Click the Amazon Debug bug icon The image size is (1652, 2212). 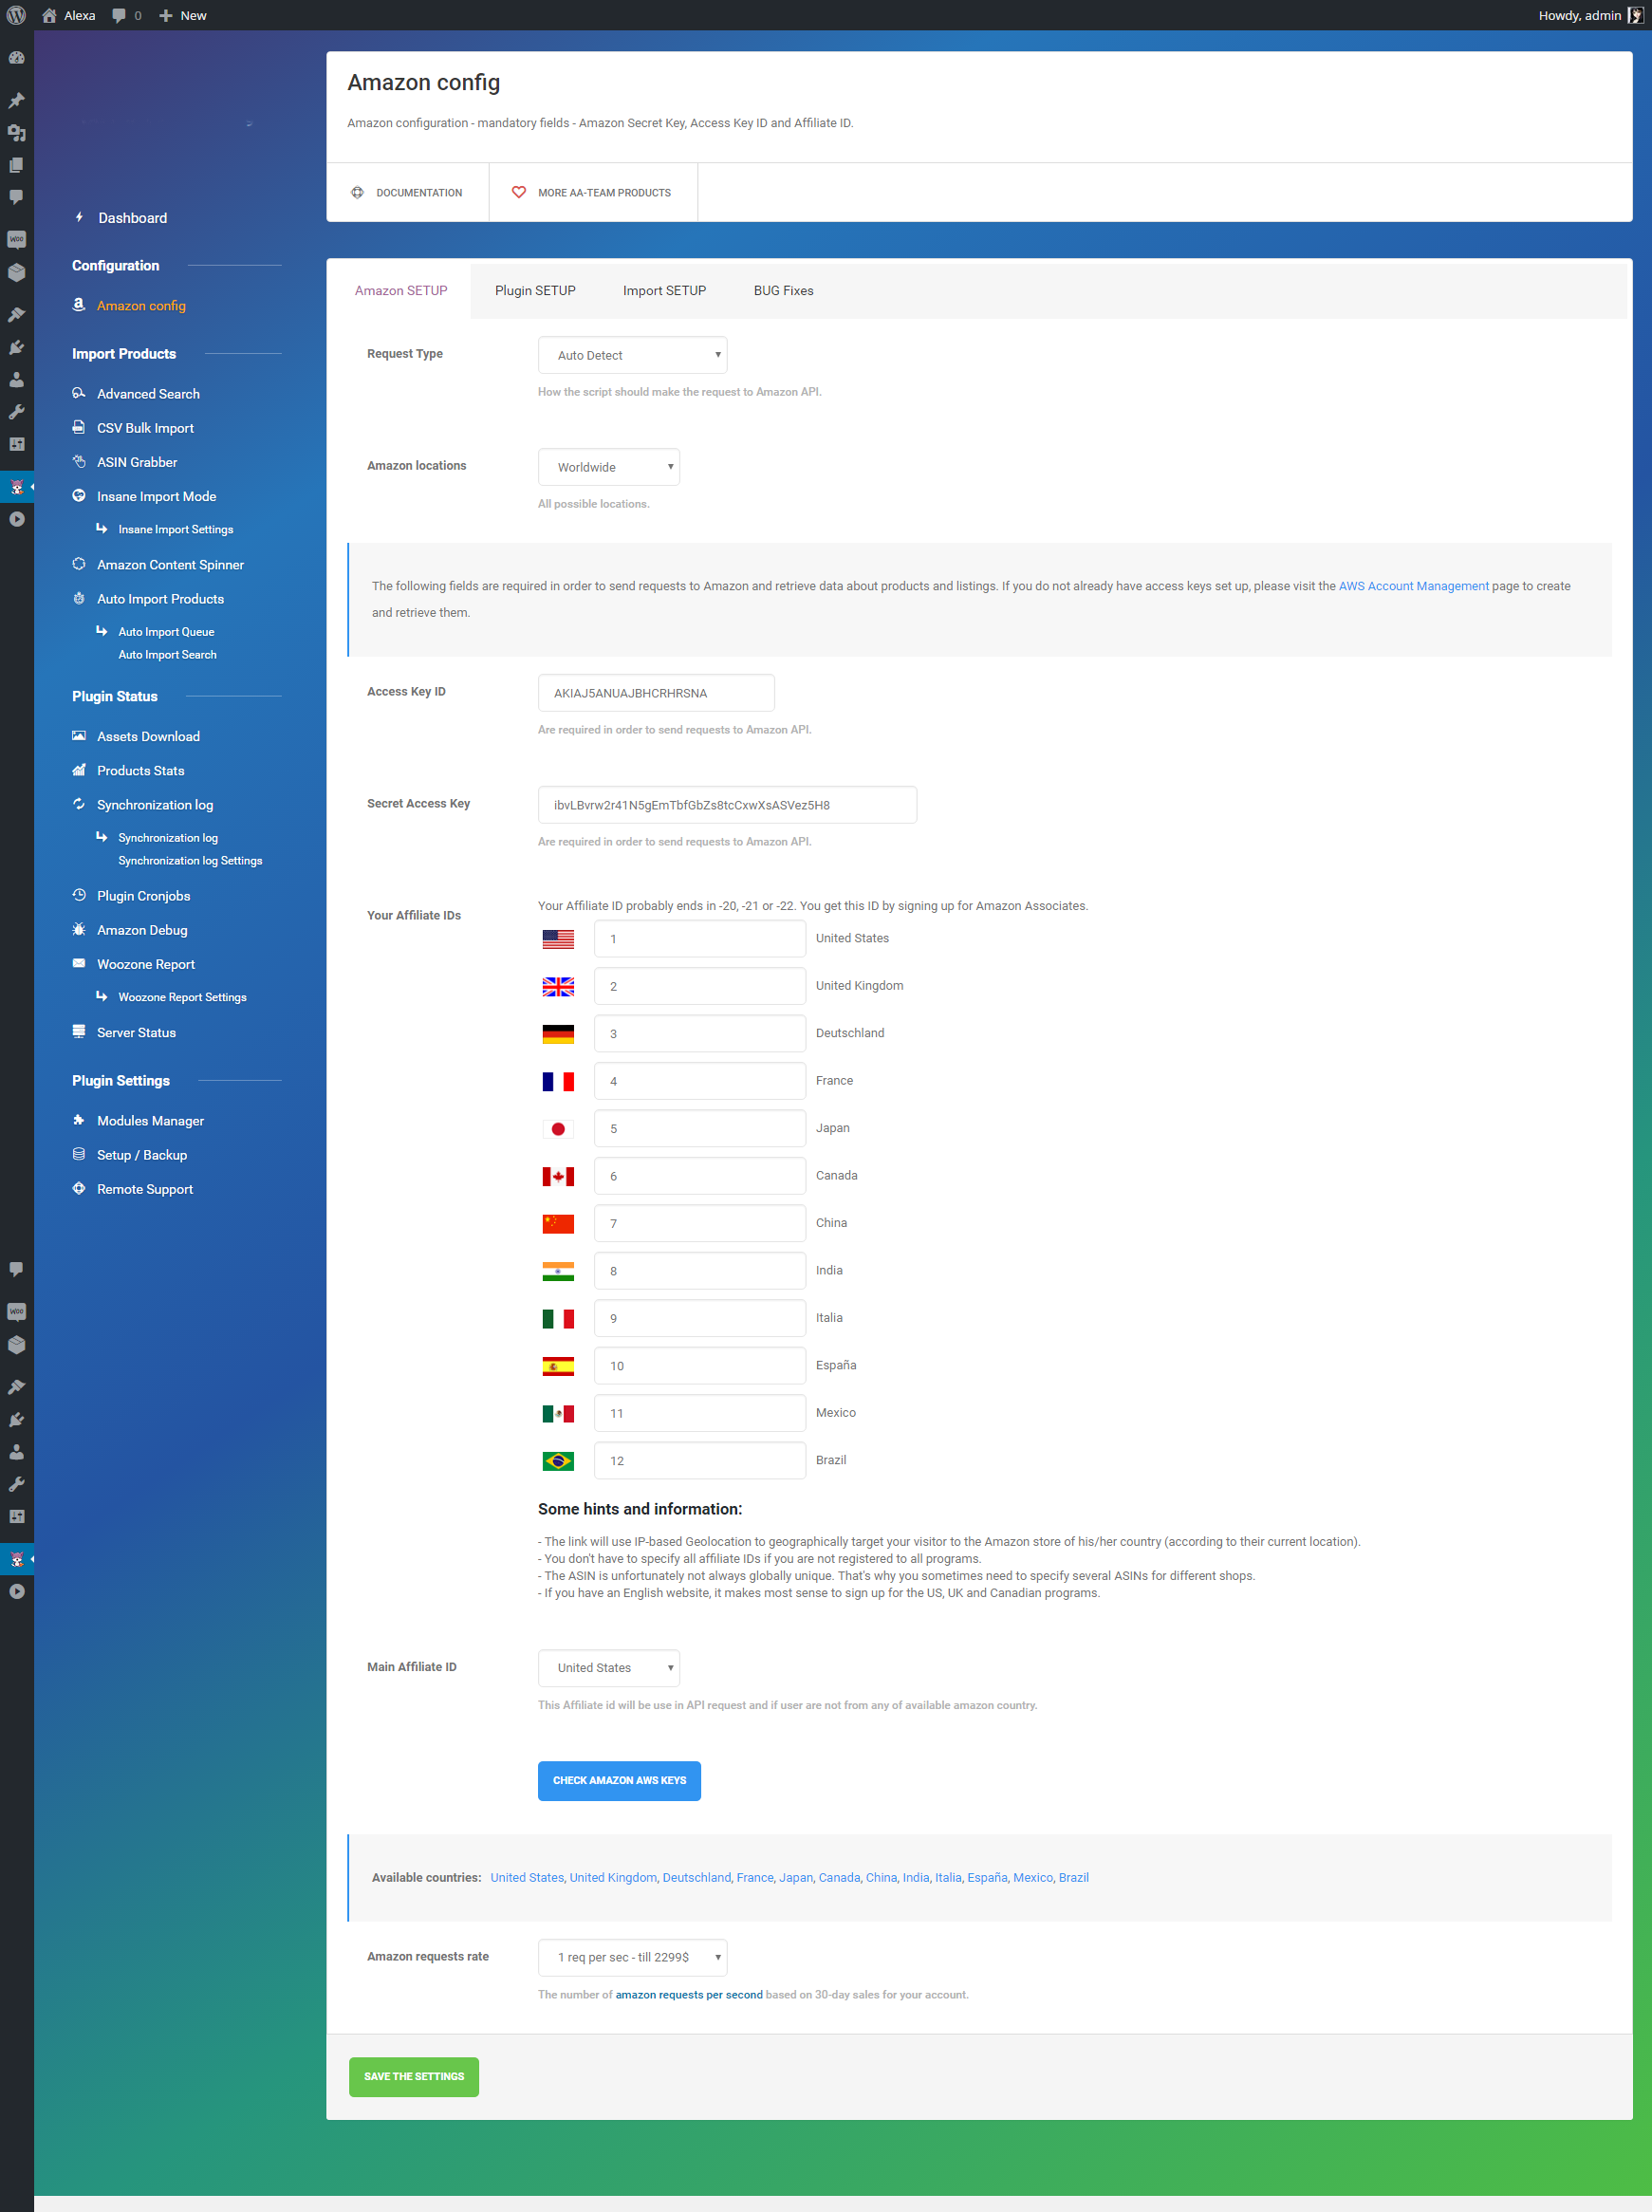click(79, 929)
